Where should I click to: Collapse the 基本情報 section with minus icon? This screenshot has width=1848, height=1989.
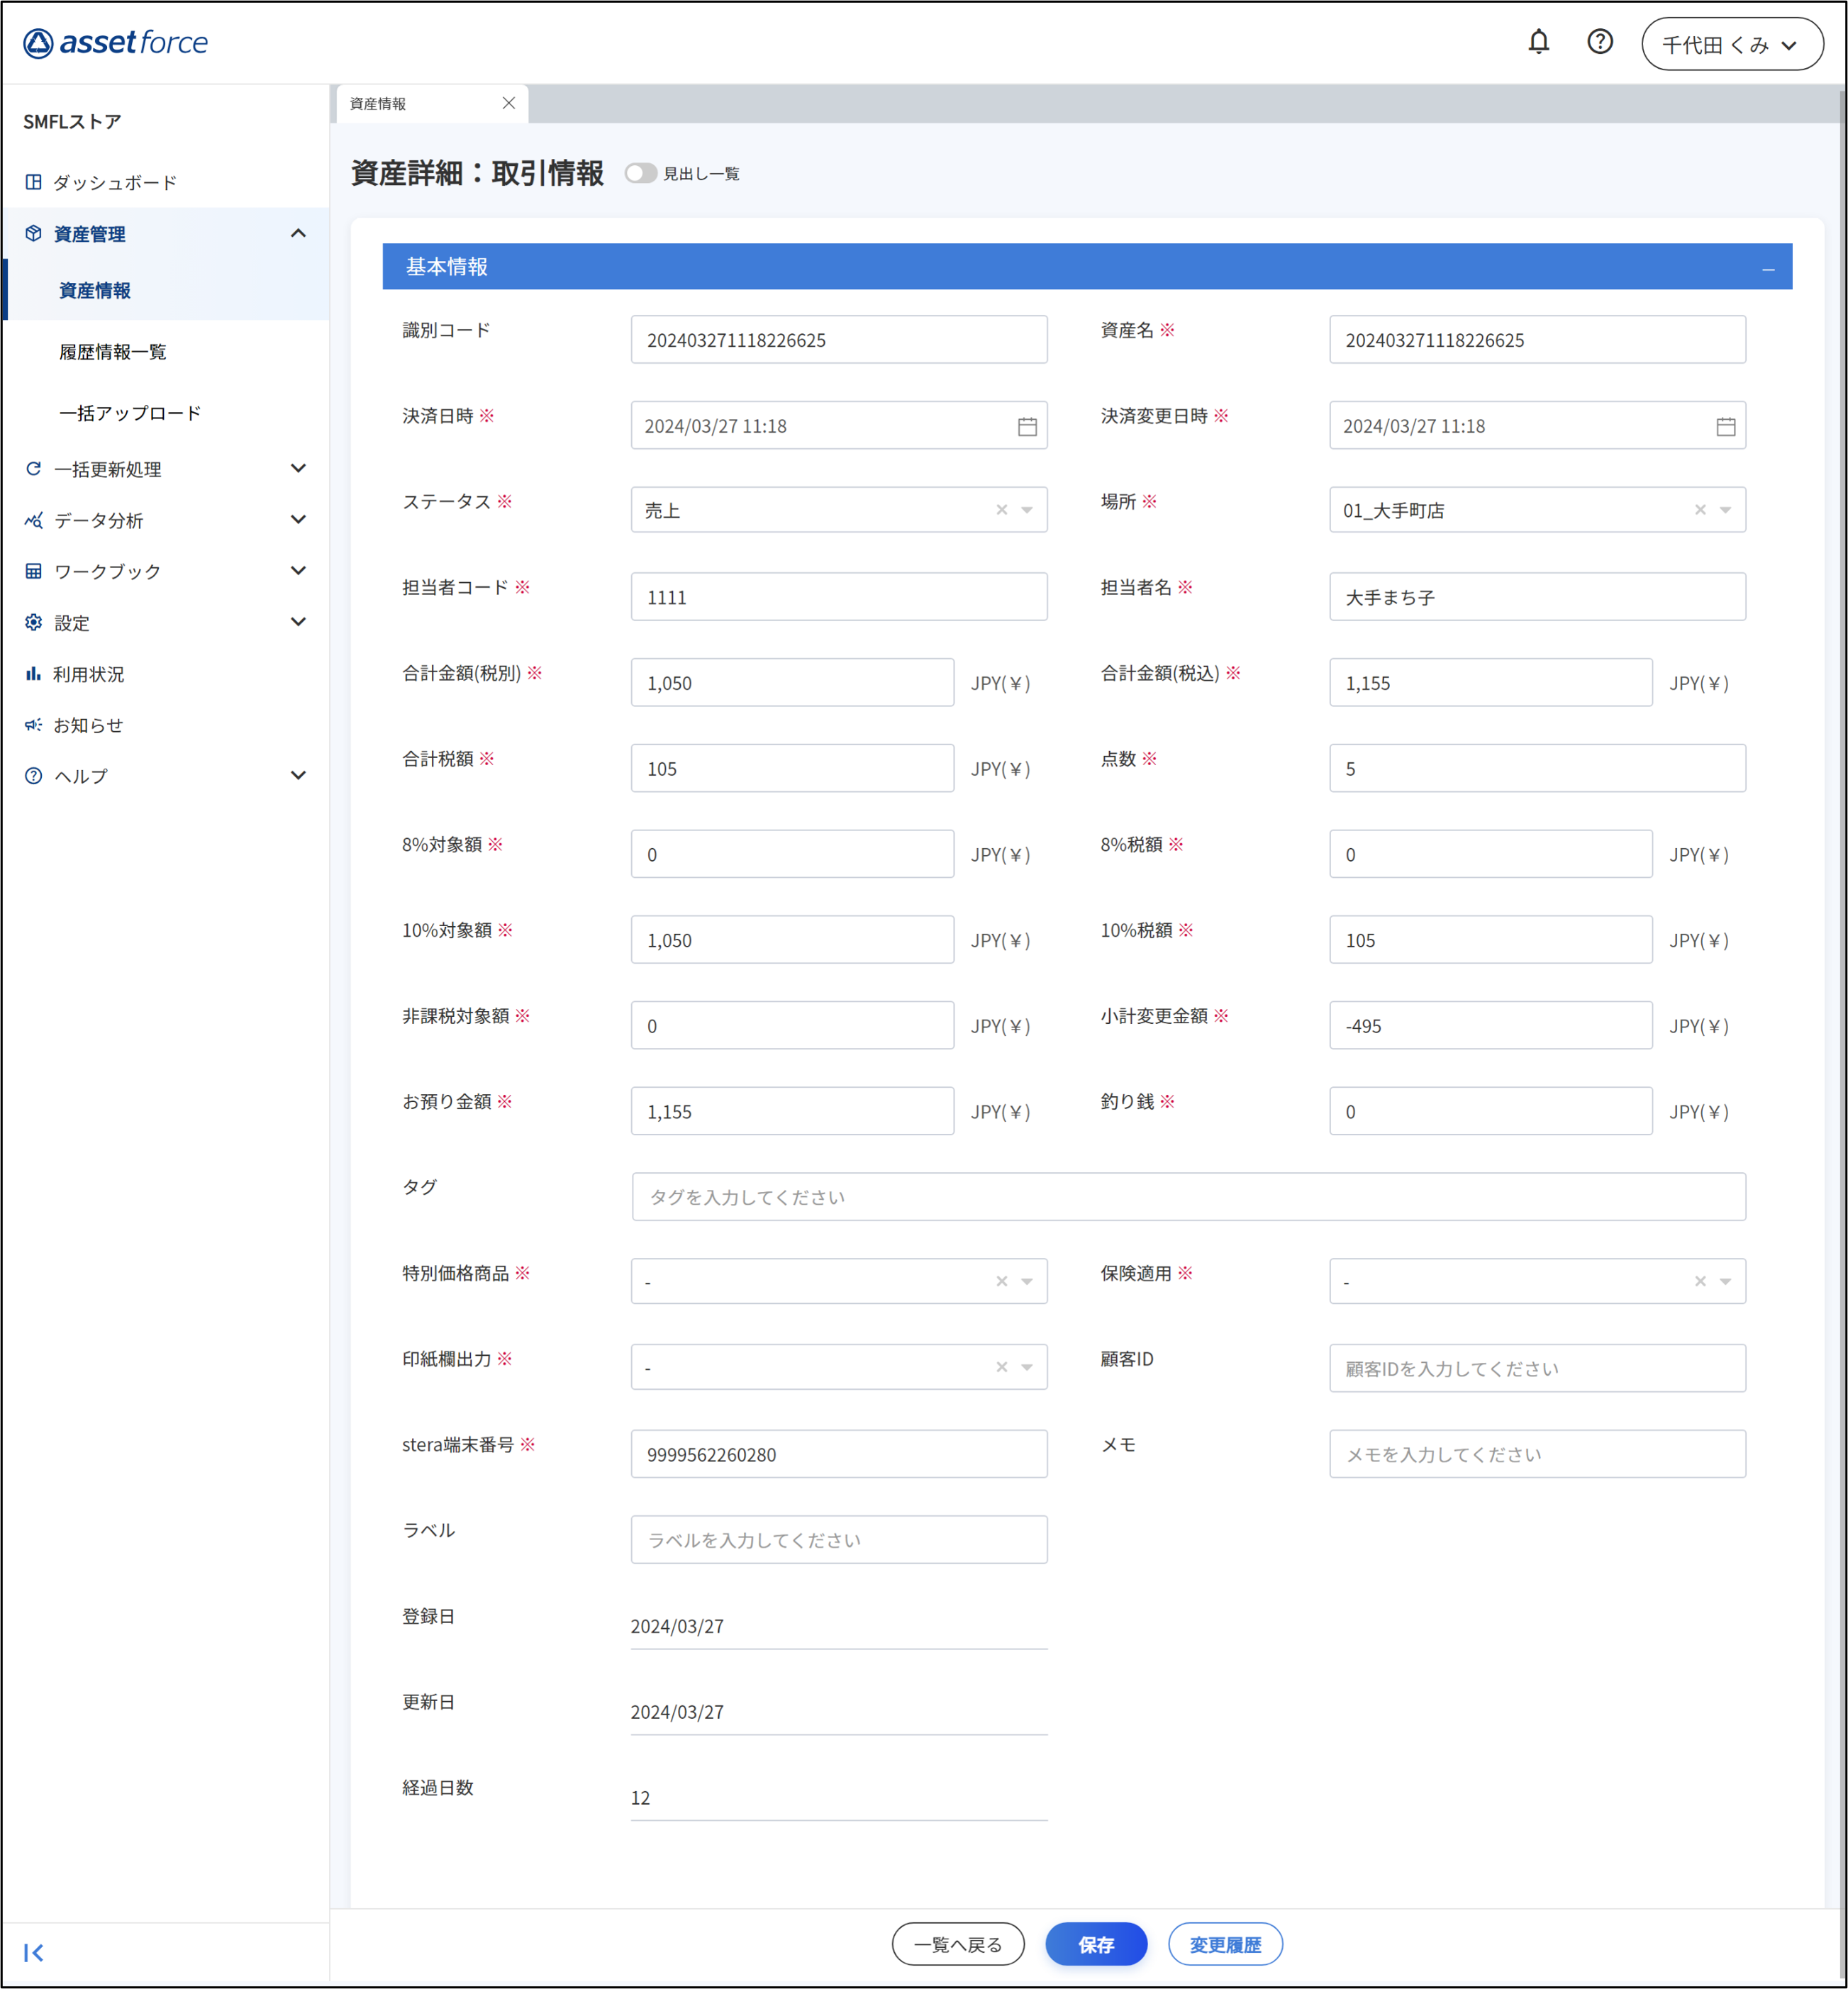point(1768,269)
